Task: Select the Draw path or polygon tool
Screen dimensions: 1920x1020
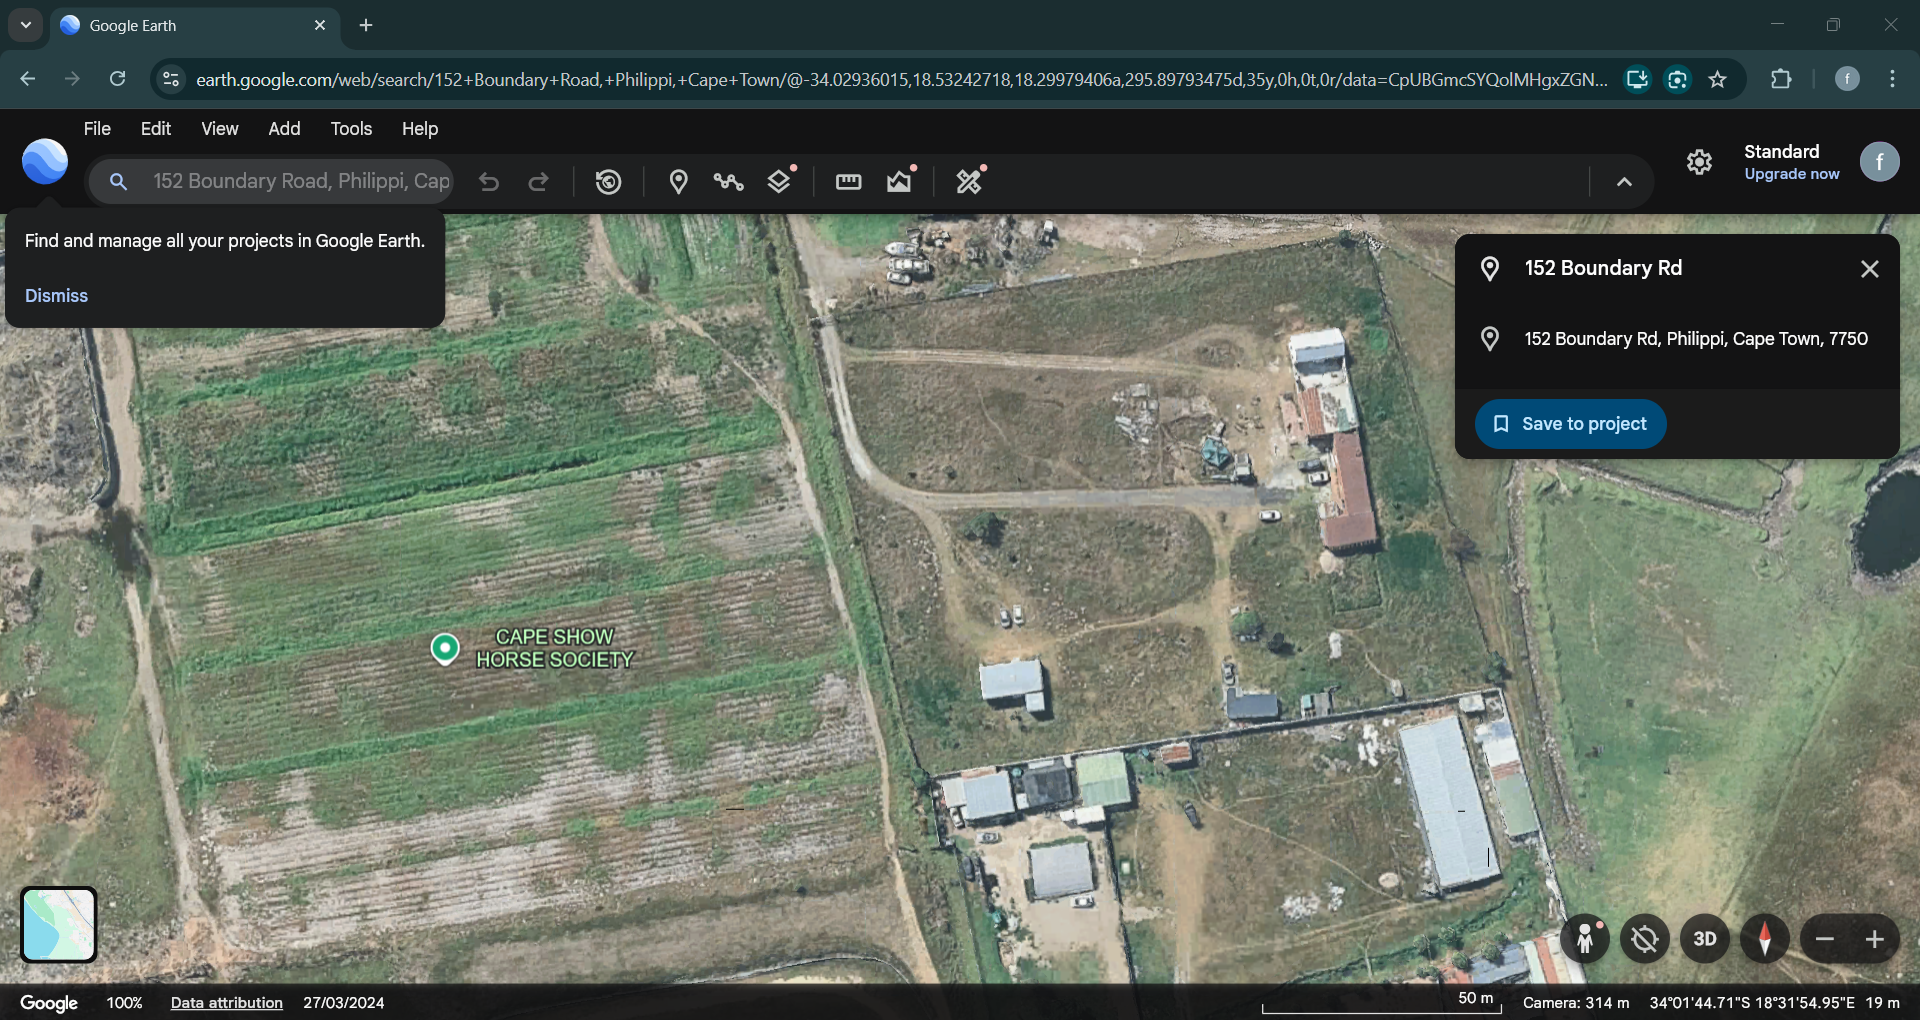Action: (x=728, y=182)
